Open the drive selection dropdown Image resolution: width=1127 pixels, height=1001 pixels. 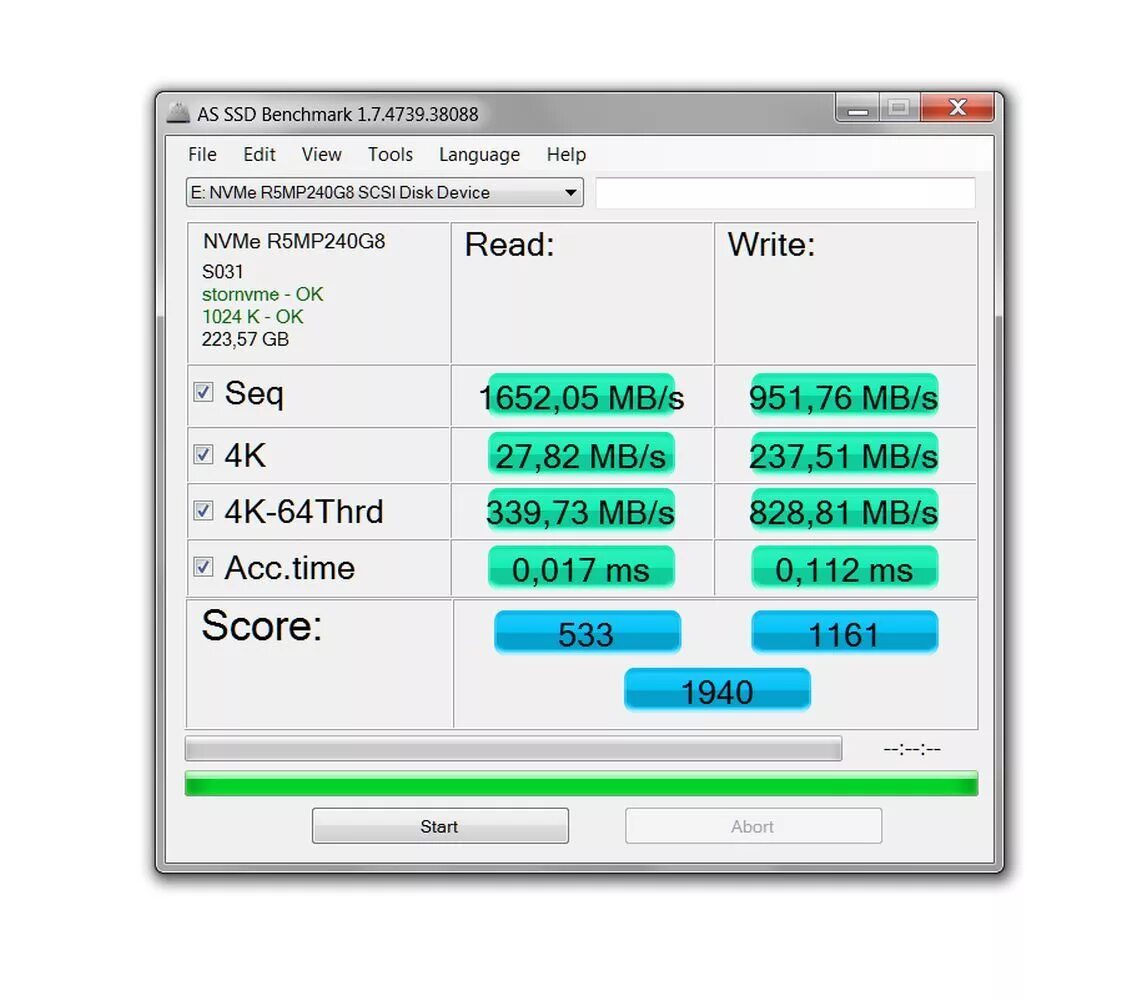click(385, 193)
